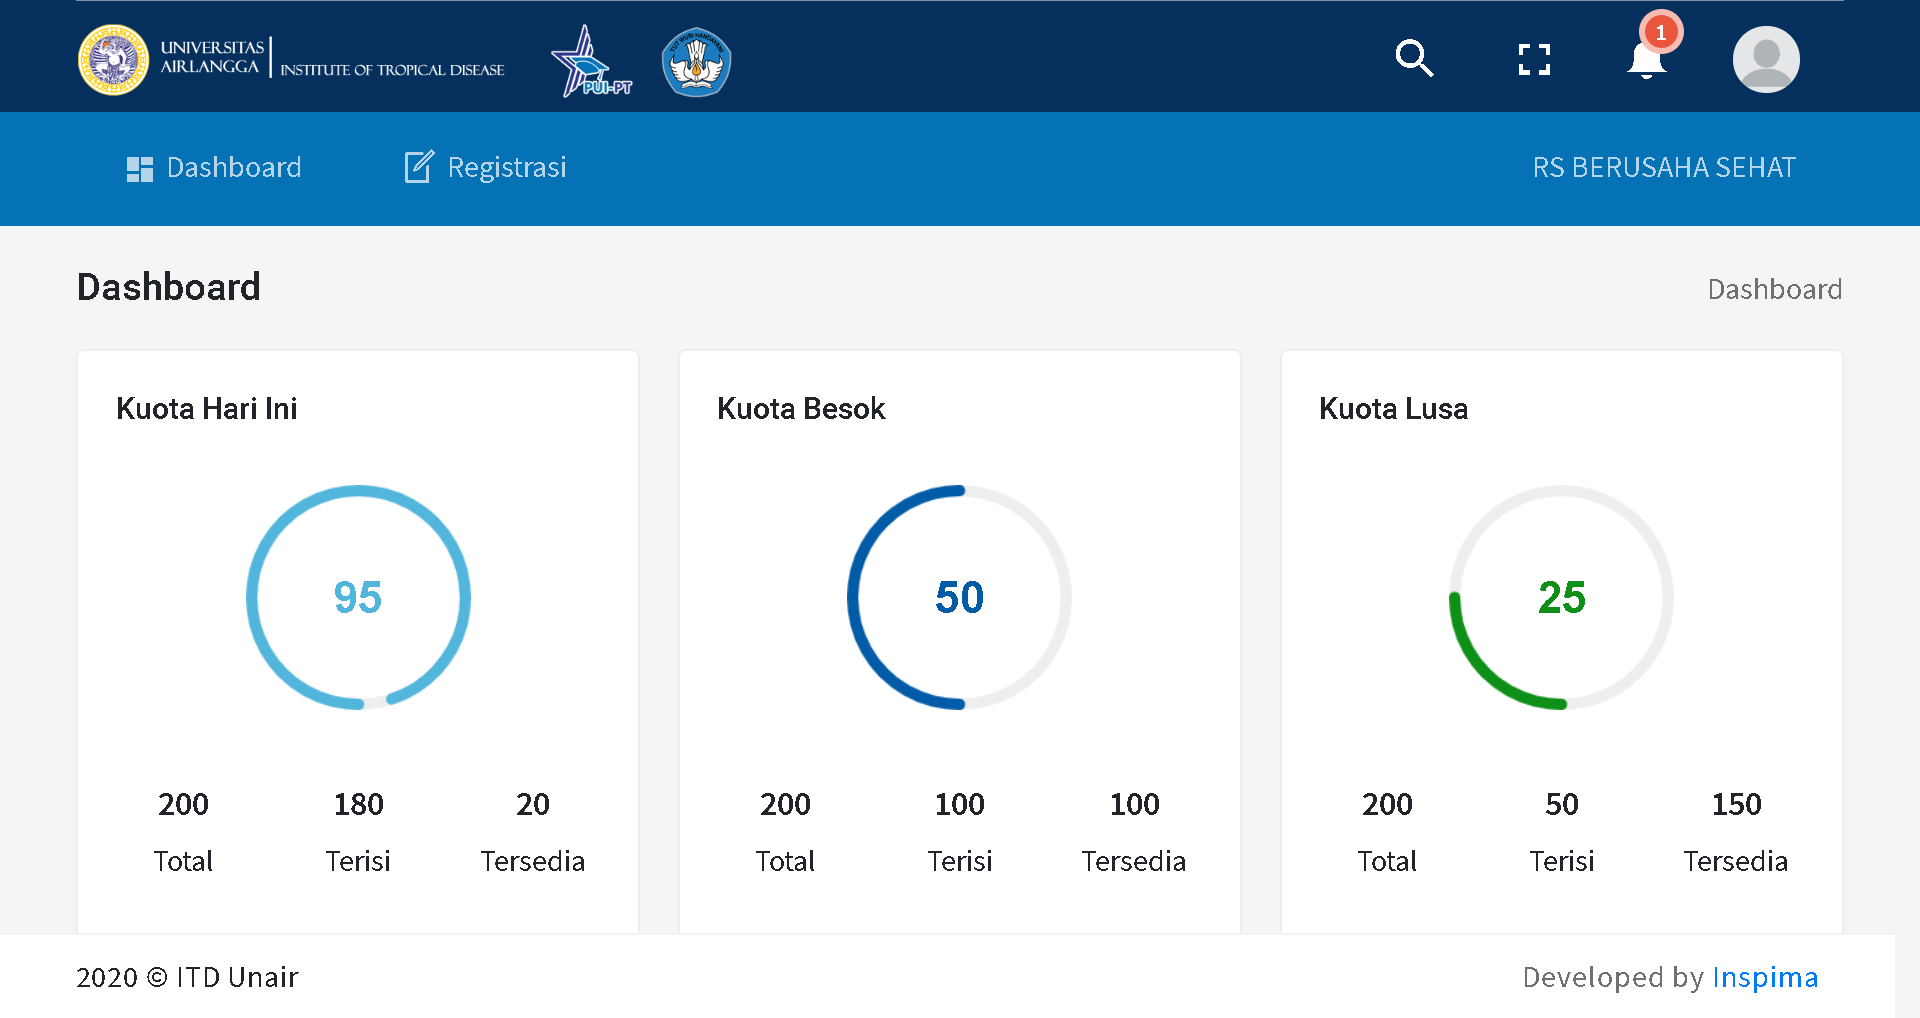This screenshot has width=1920, height=1018.
Task: Click the PUI-PT star logo
Action: click(x=590, y=62)
